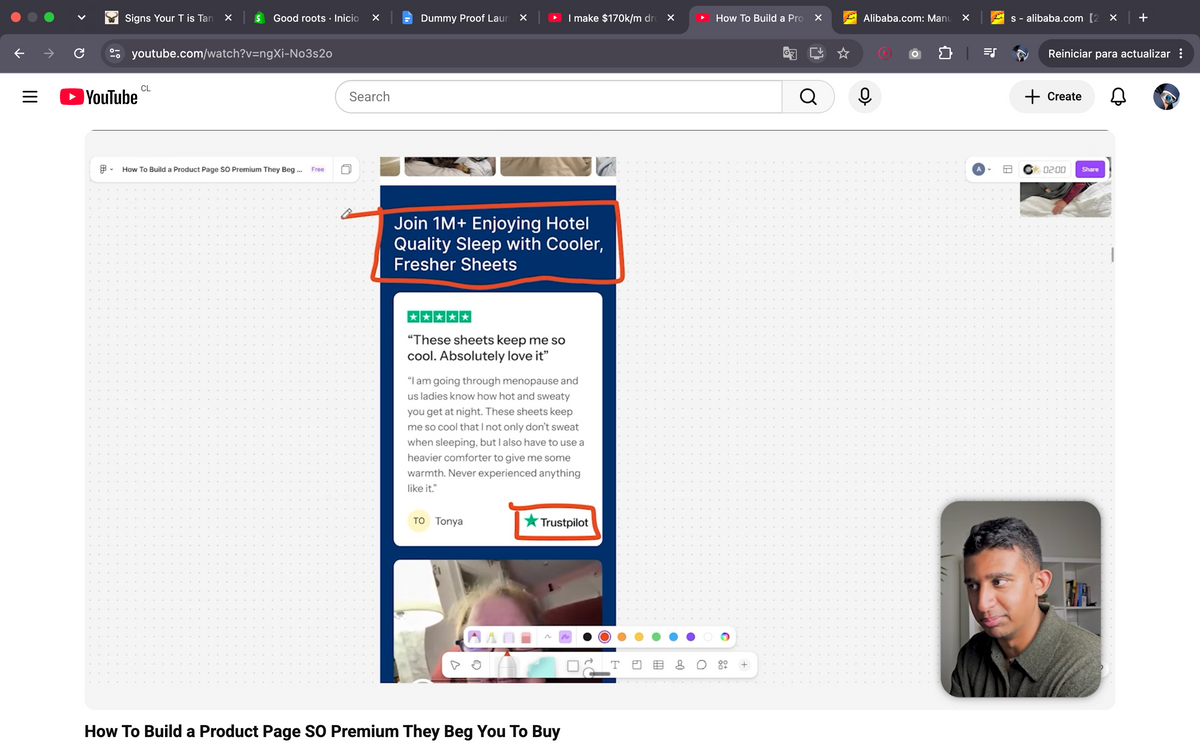This screenshot has height=750, width=1200.
Task: Open the YouTube guide hamburger menu
Action: (x=30, y=97)
